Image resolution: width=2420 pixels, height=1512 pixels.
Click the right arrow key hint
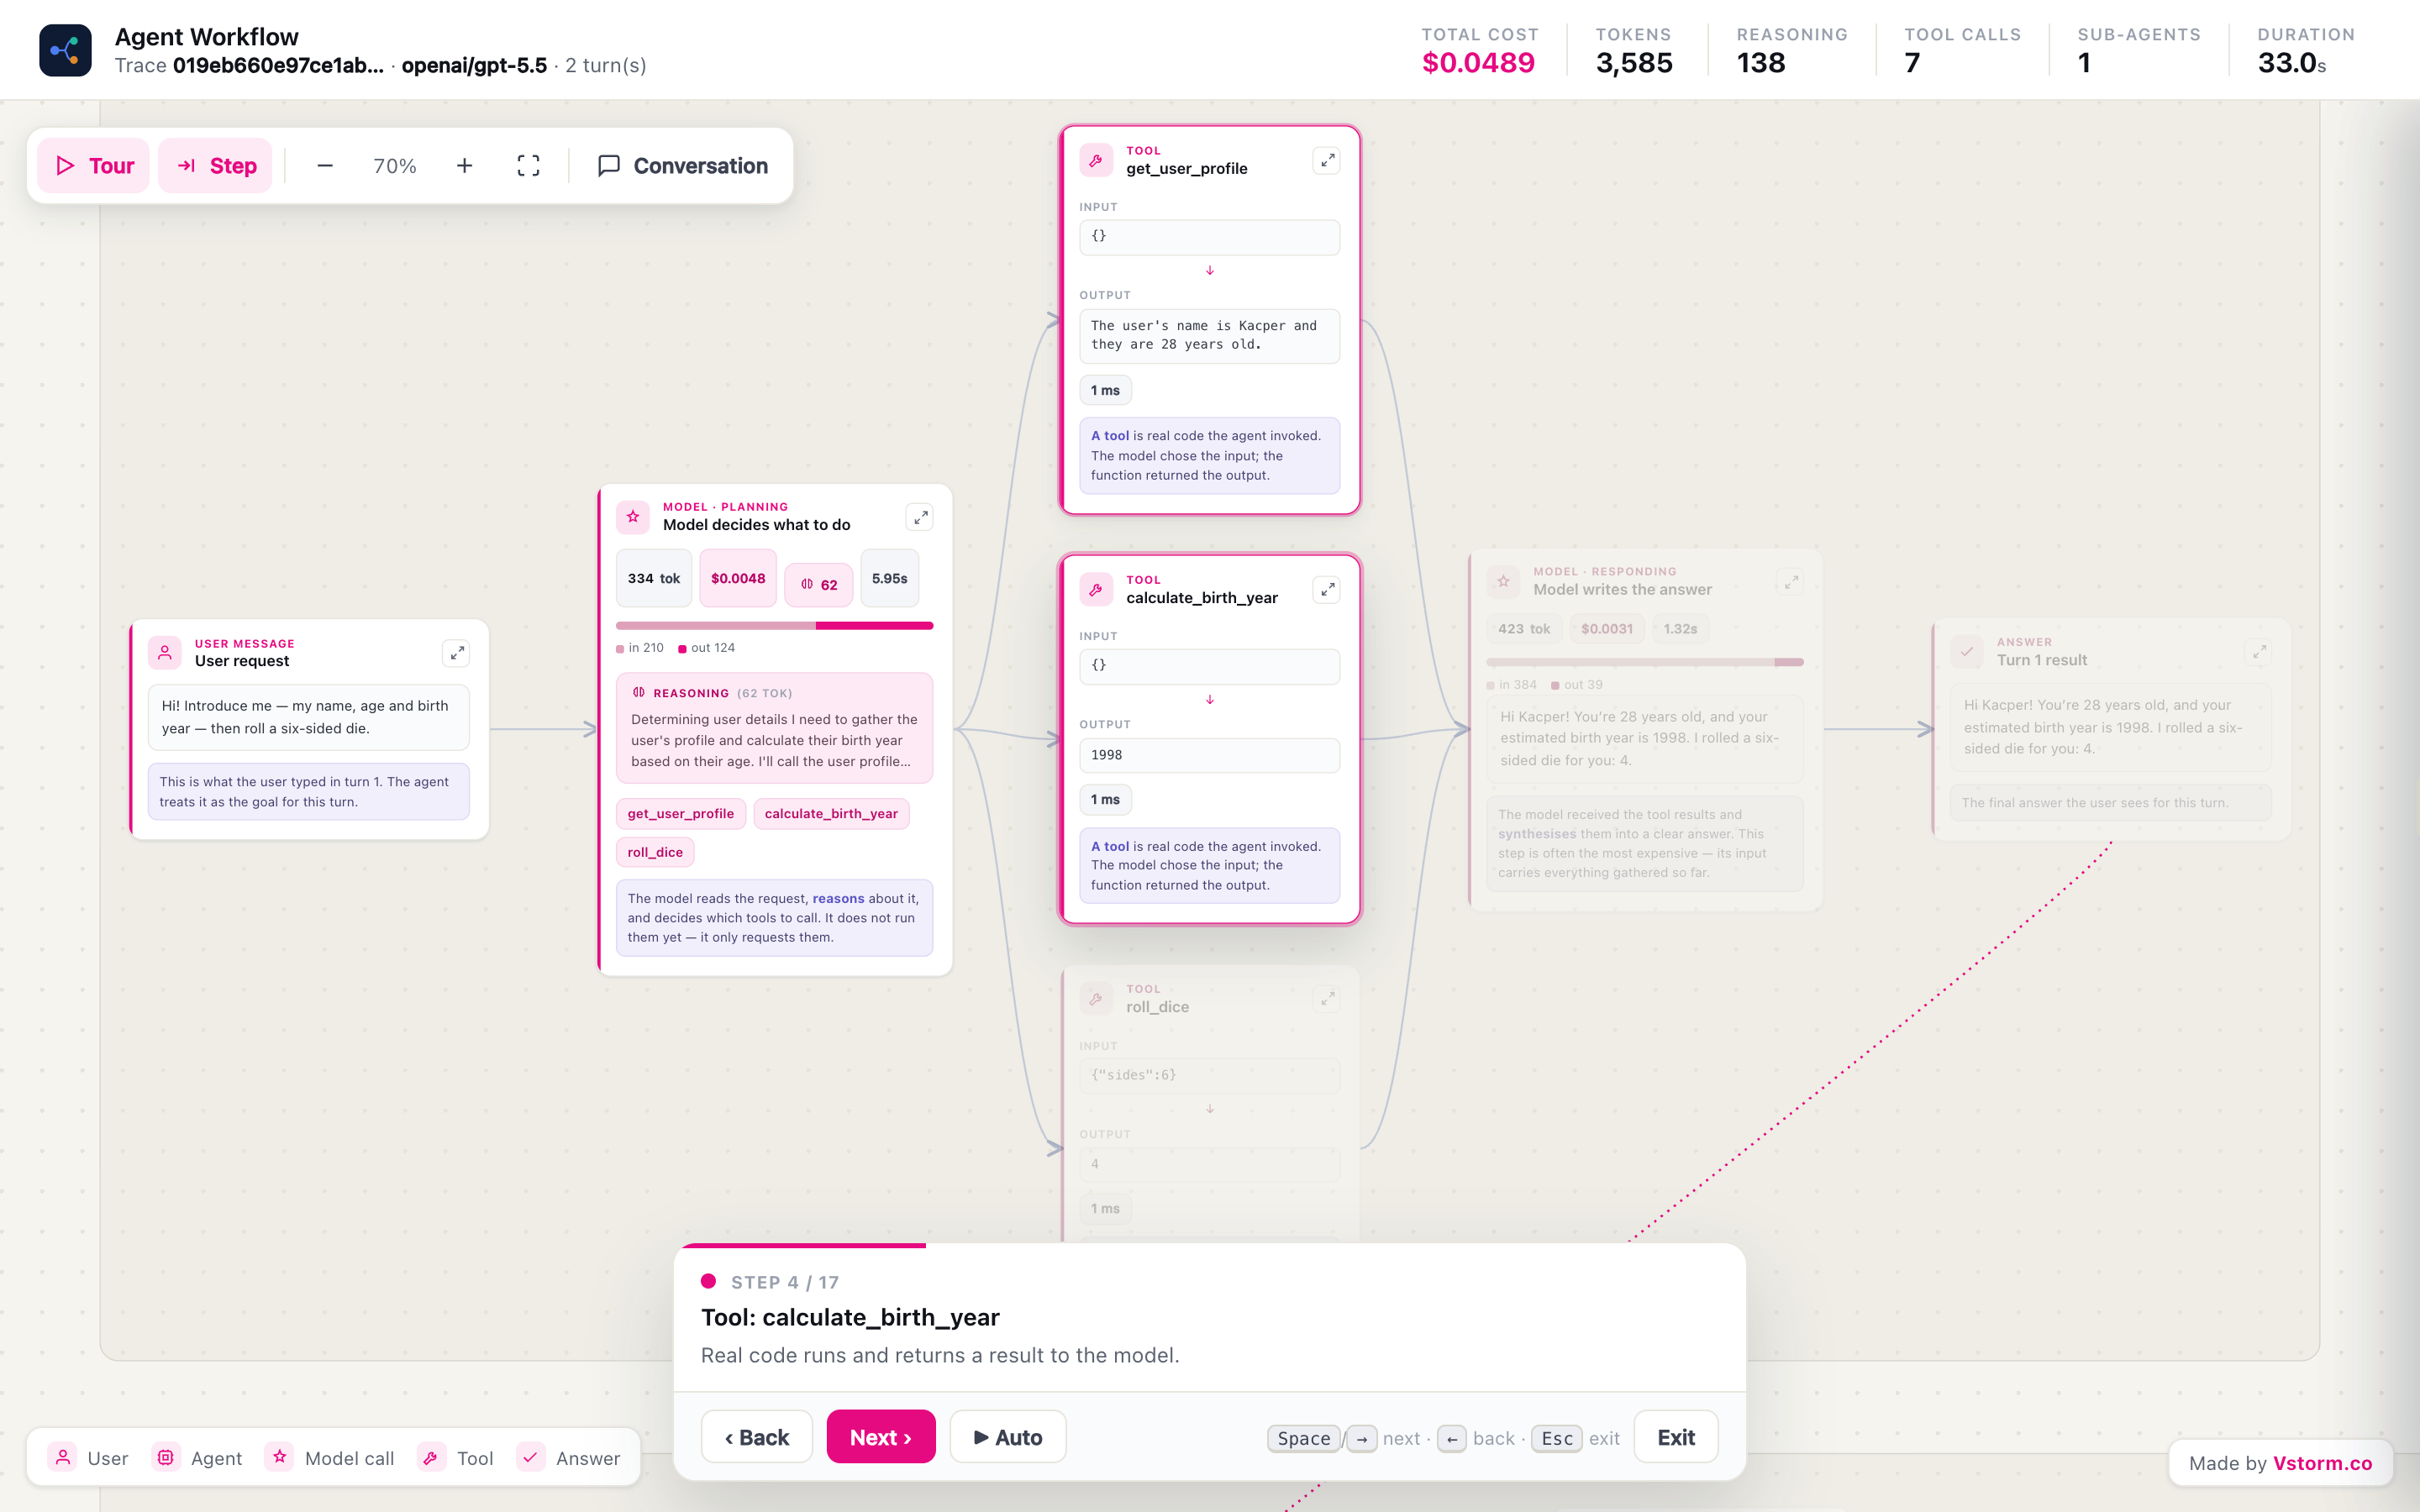coord(1362,1438)
